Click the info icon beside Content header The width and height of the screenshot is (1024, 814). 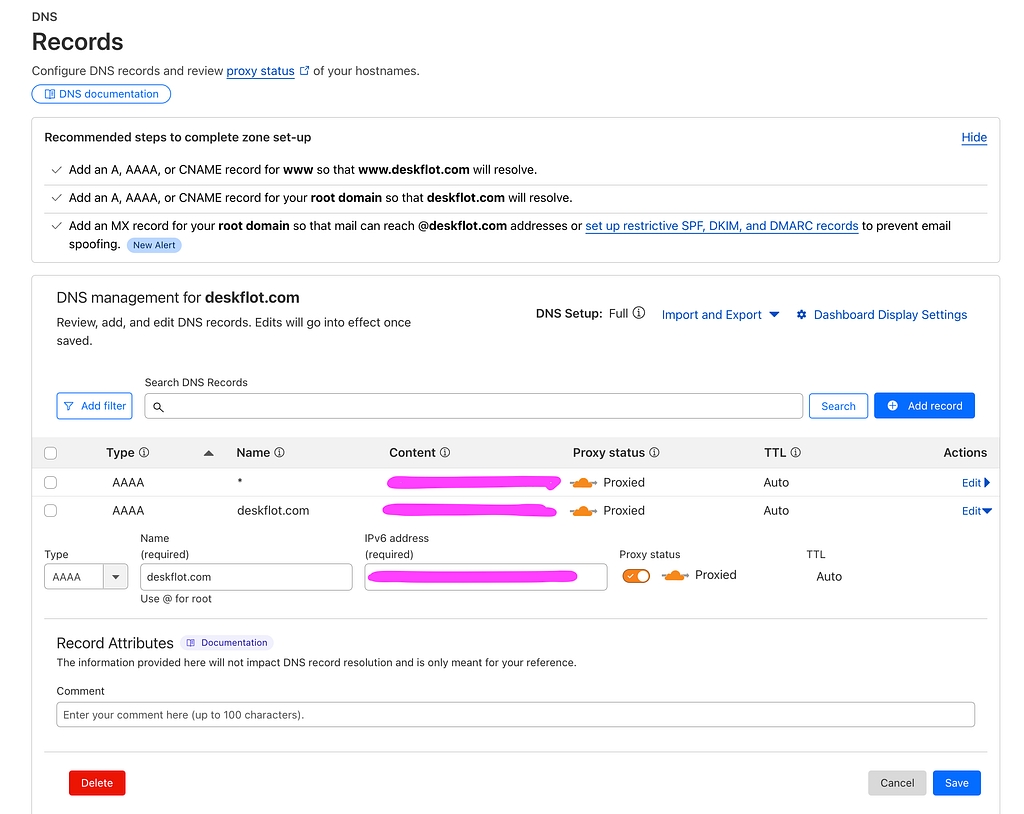click(x=445, y=452)
